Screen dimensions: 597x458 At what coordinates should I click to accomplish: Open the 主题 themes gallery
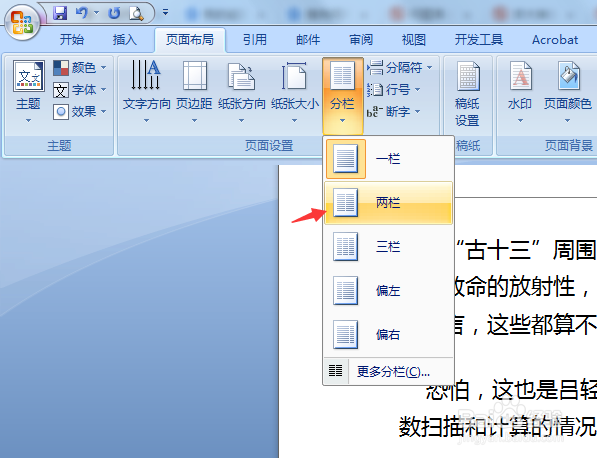(28, 91)
